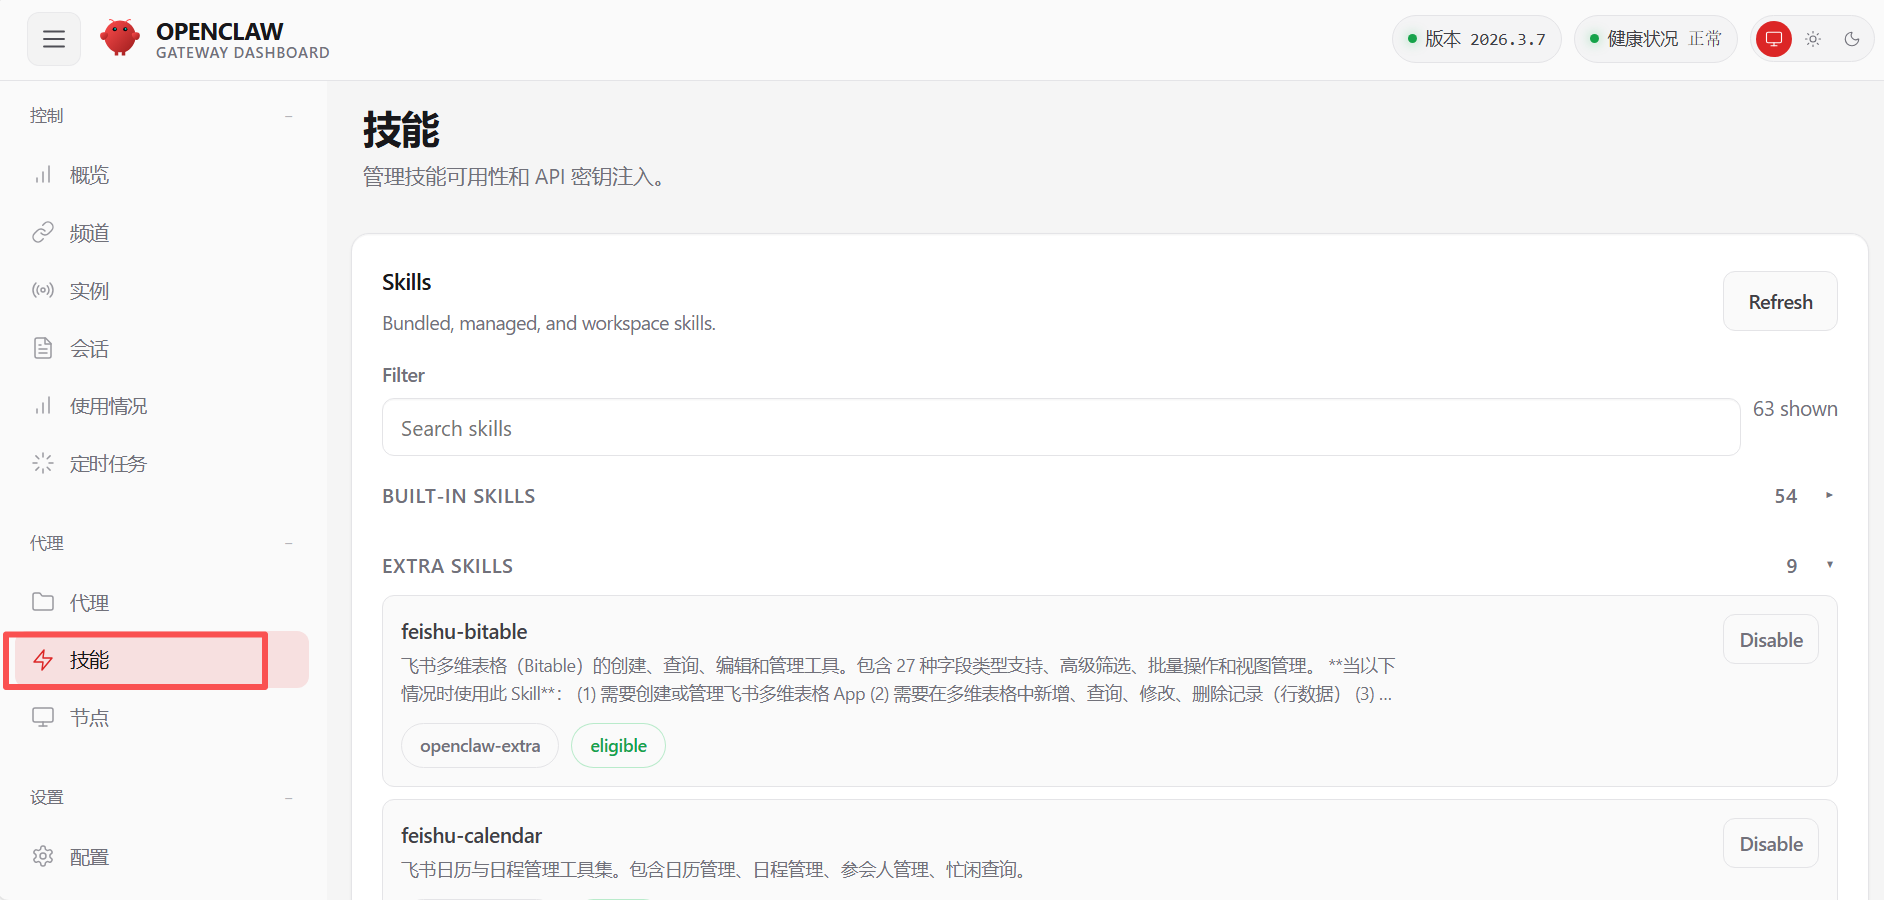Click the openclaw-extra tag on feishu-bitable
1884x900 pixels.
point(480,745)
